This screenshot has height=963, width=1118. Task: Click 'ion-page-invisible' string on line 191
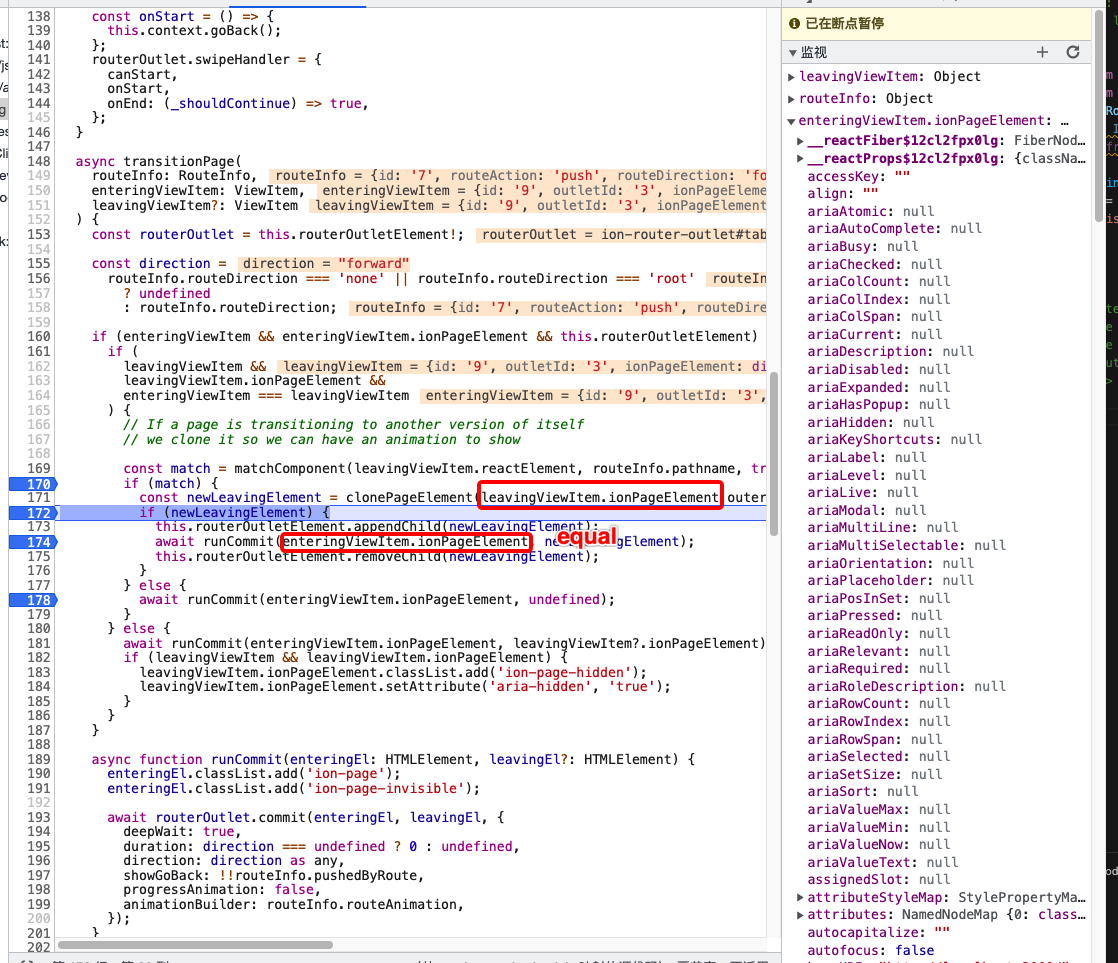(385, 789)
